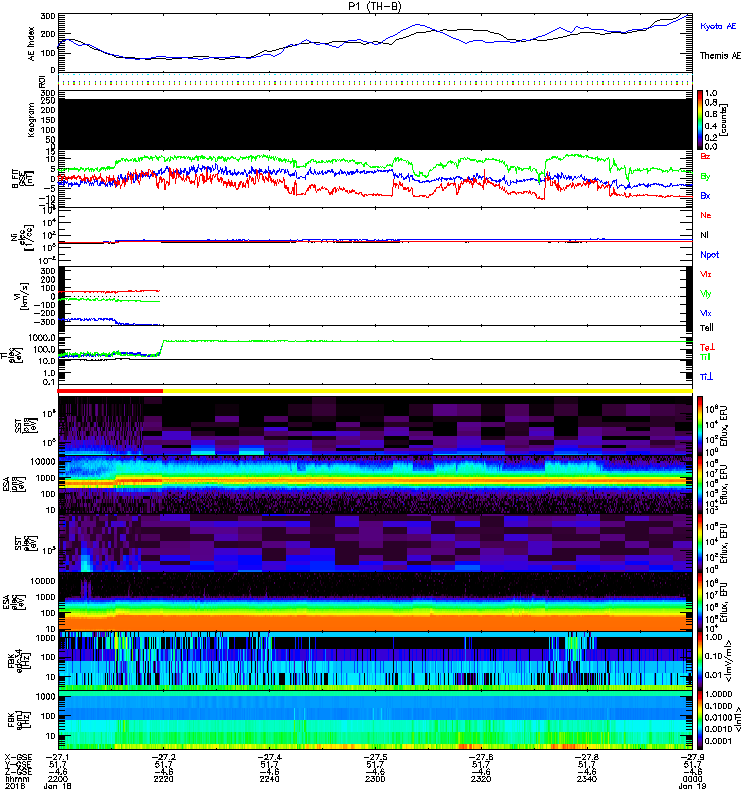Screen dimensions: 750x800
Task: Click the green By legend label
Action: 705,177
